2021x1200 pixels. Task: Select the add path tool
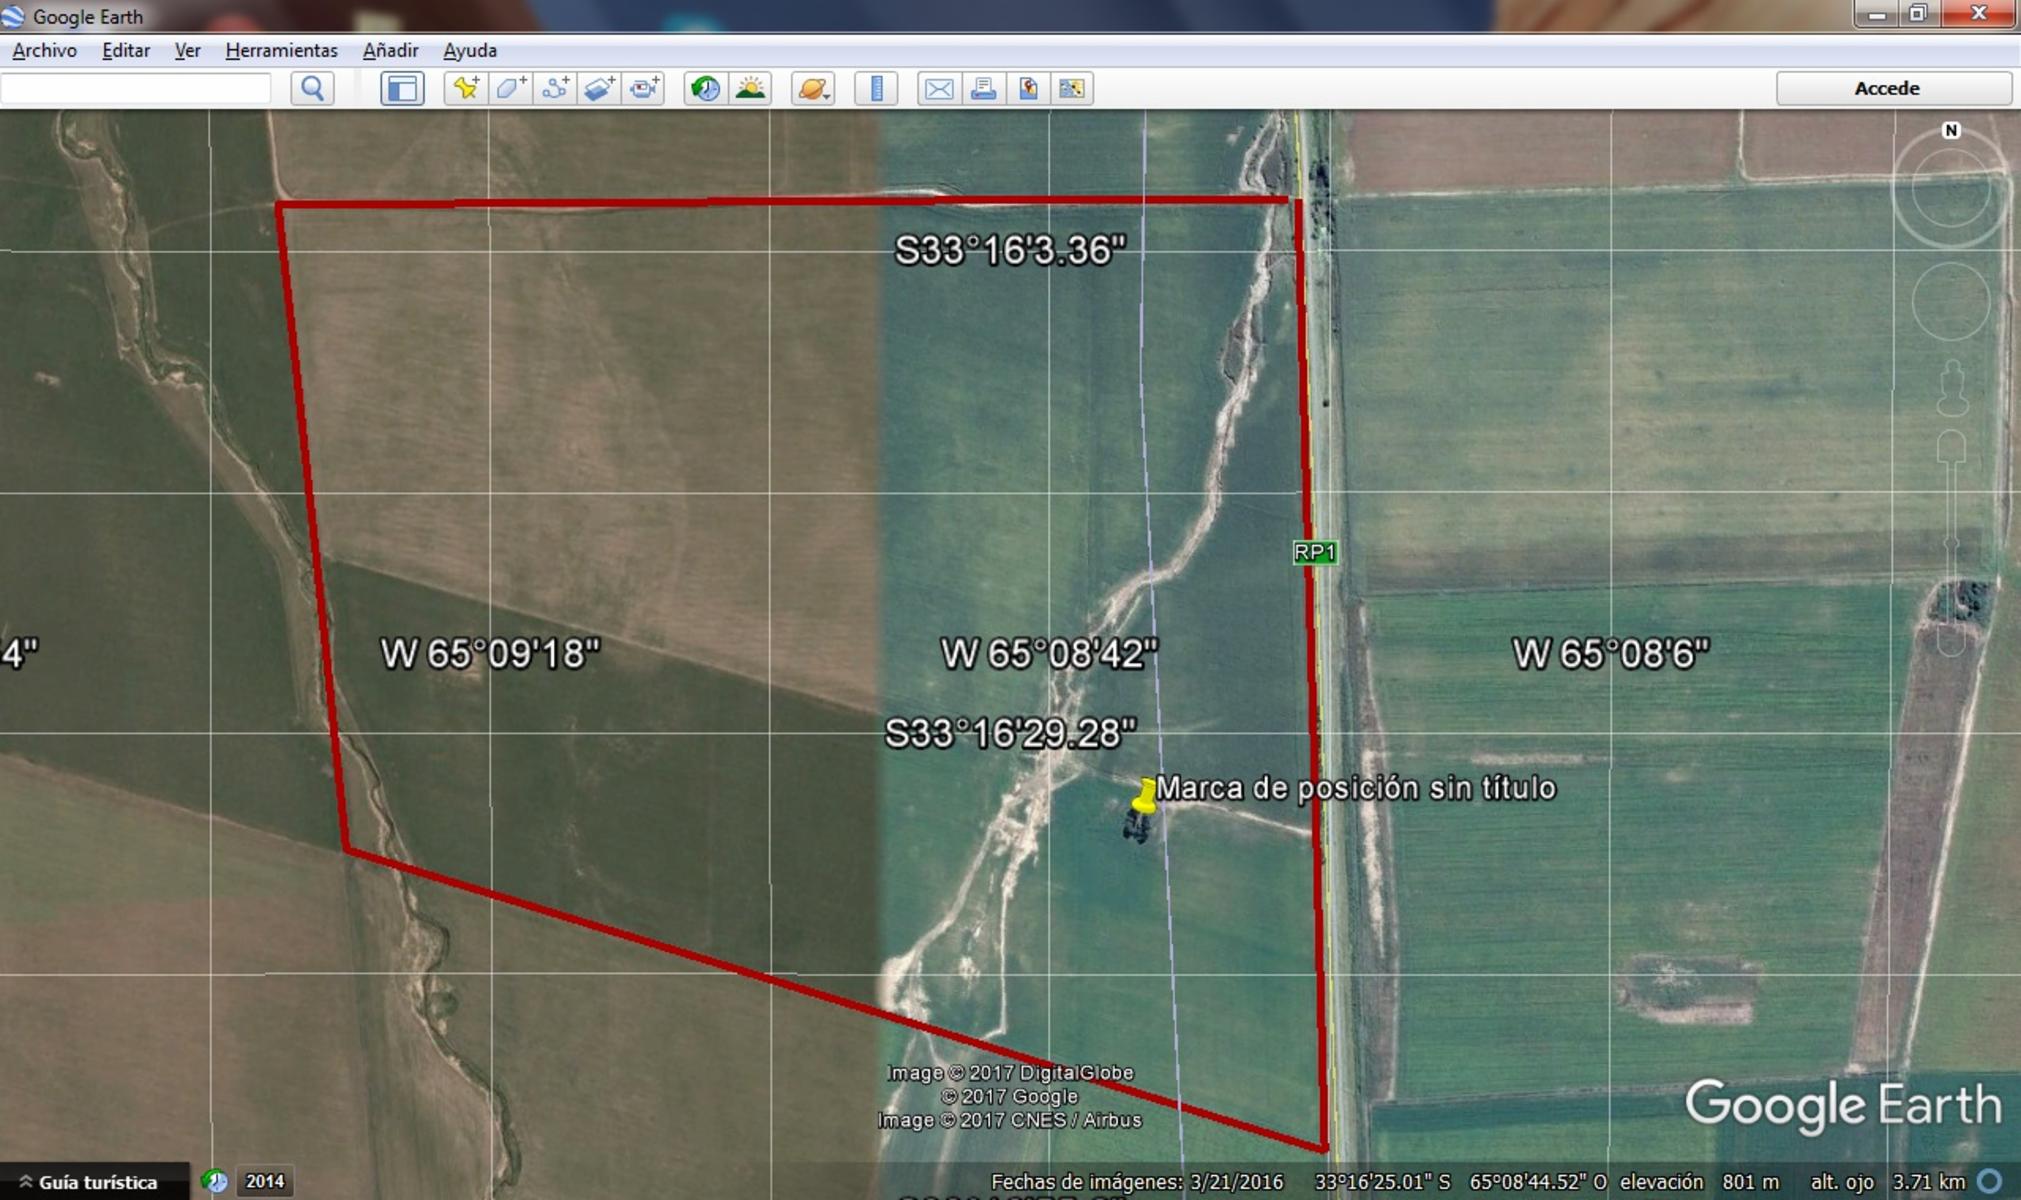point(555,88)
